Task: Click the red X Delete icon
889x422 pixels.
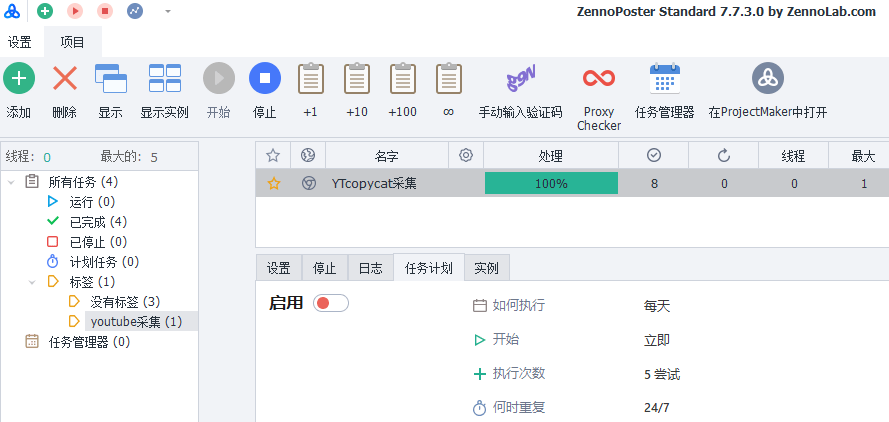Action: point(65,78)
